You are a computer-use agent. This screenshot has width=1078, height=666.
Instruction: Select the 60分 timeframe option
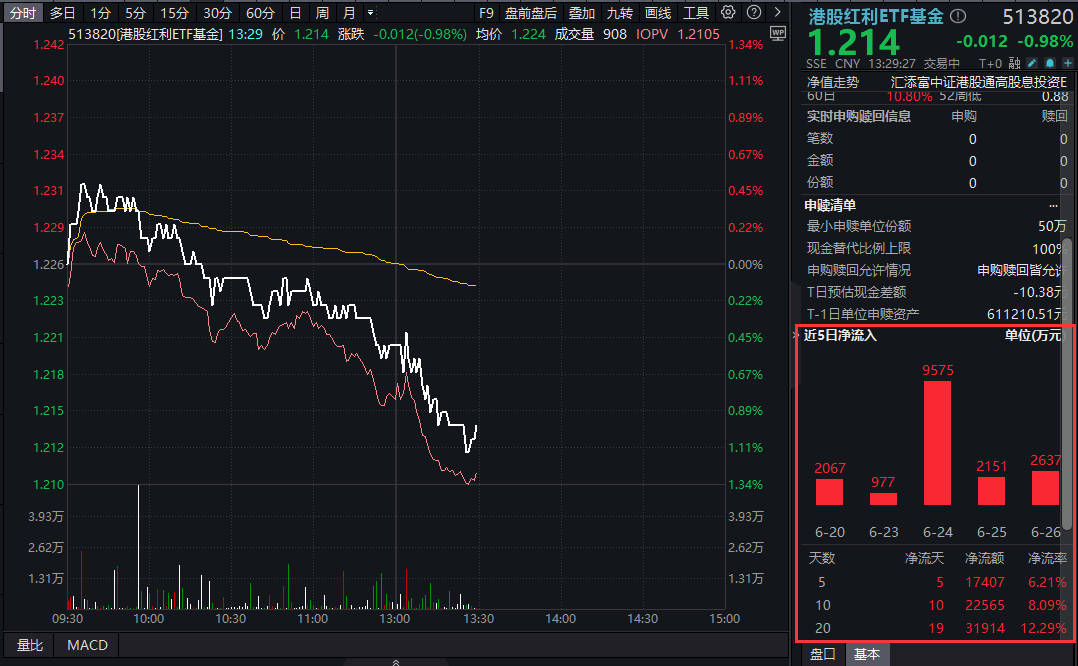260,13
